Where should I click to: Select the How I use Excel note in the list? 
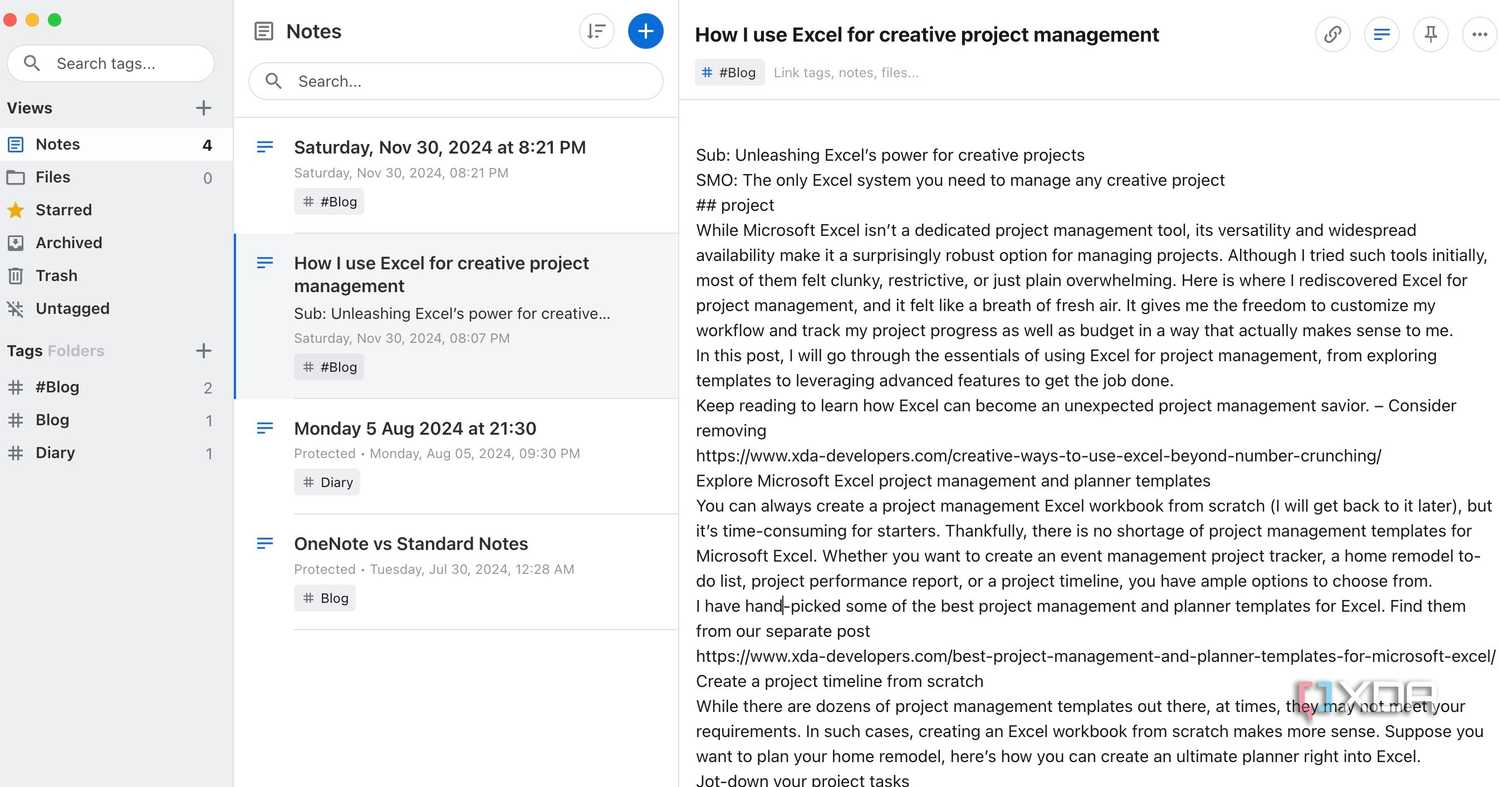coord(457,316)
